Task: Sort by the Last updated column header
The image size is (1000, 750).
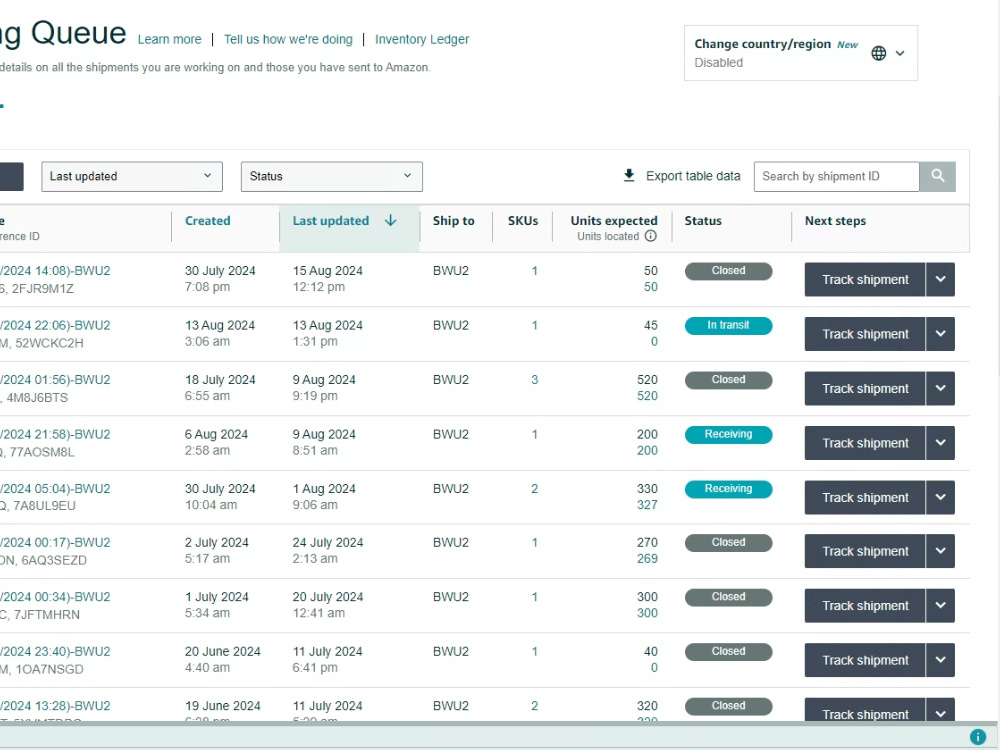Action: click(331, 221)
